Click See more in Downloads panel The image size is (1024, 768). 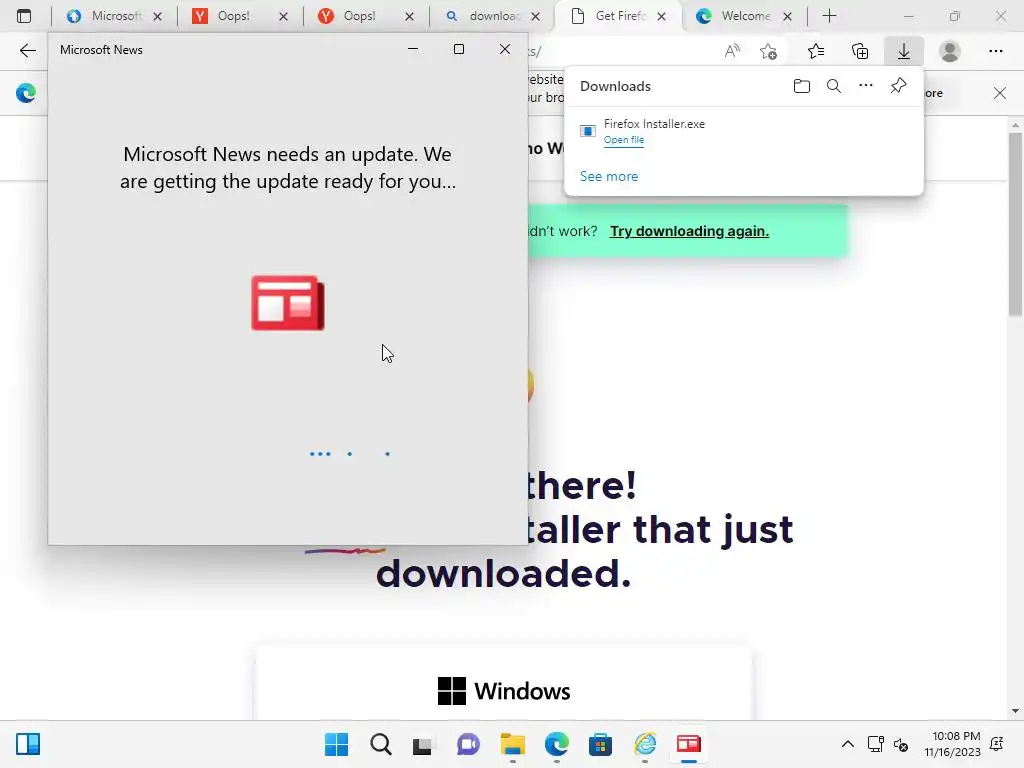(x=609, y=176)
